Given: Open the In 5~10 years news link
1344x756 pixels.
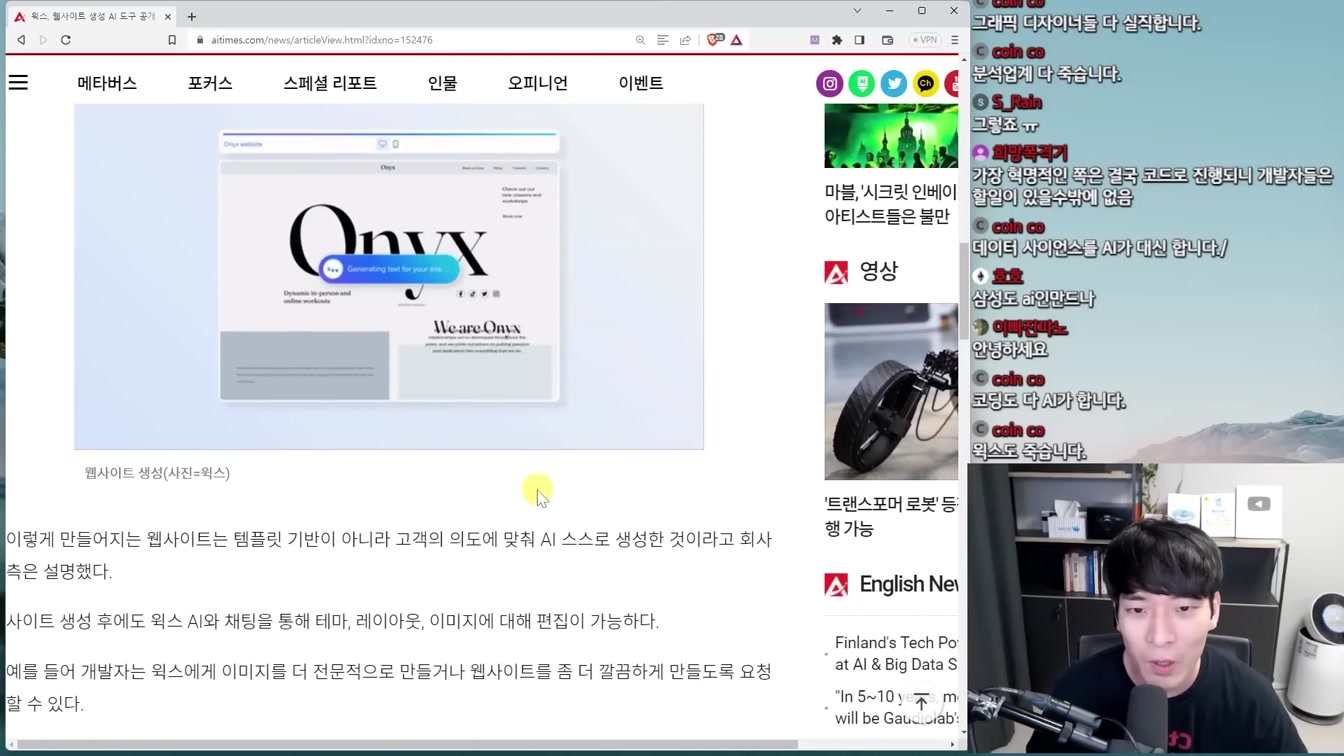Looking at the screenshot, I should click(897, 707).
